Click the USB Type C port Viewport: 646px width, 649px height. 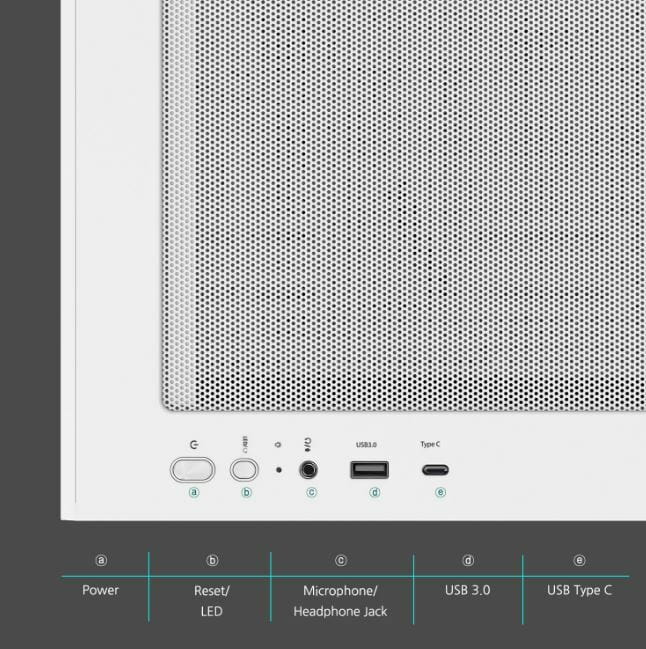click(x=434, y=469)
